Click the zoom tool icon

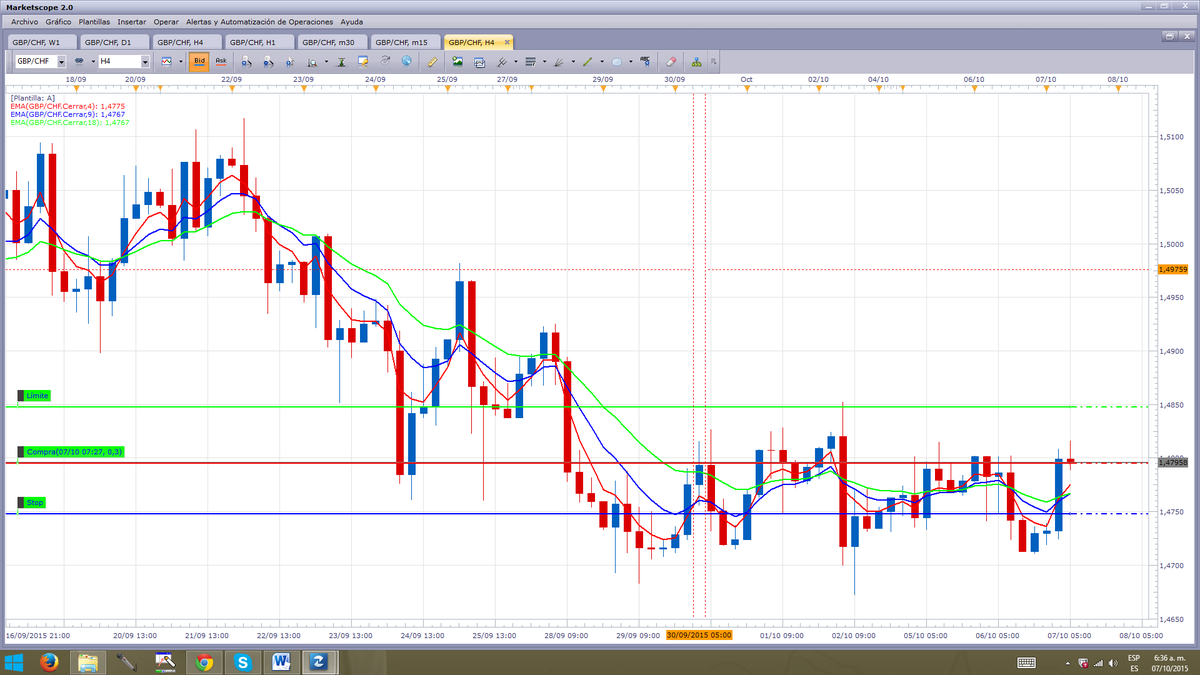pos(312,61)
